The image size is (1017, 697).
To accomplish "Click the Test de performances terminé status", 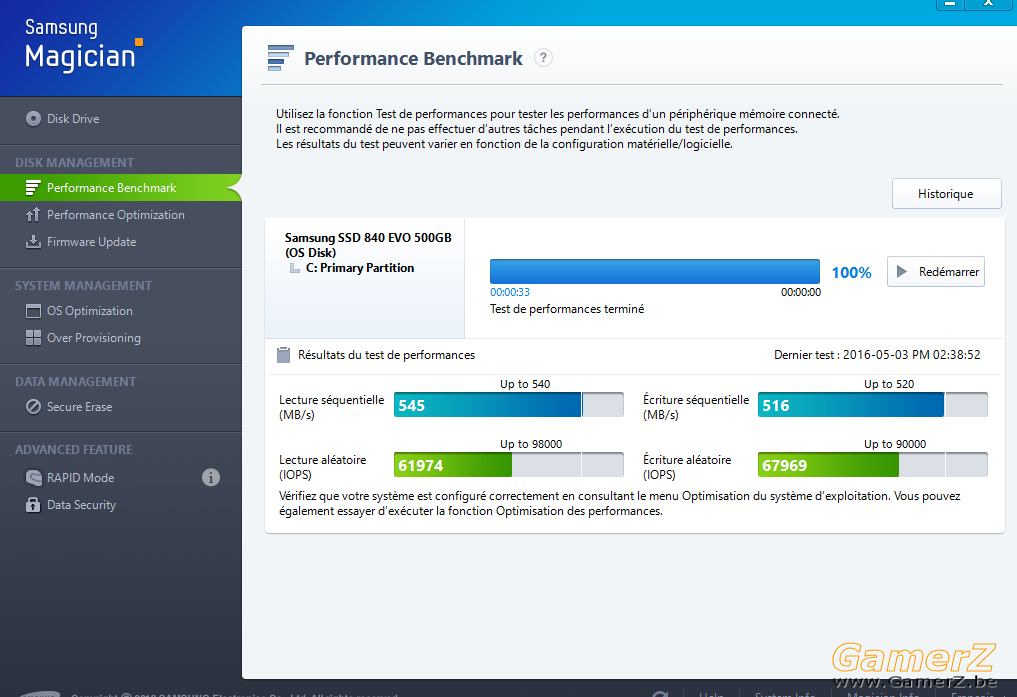I will coord(567,309).
